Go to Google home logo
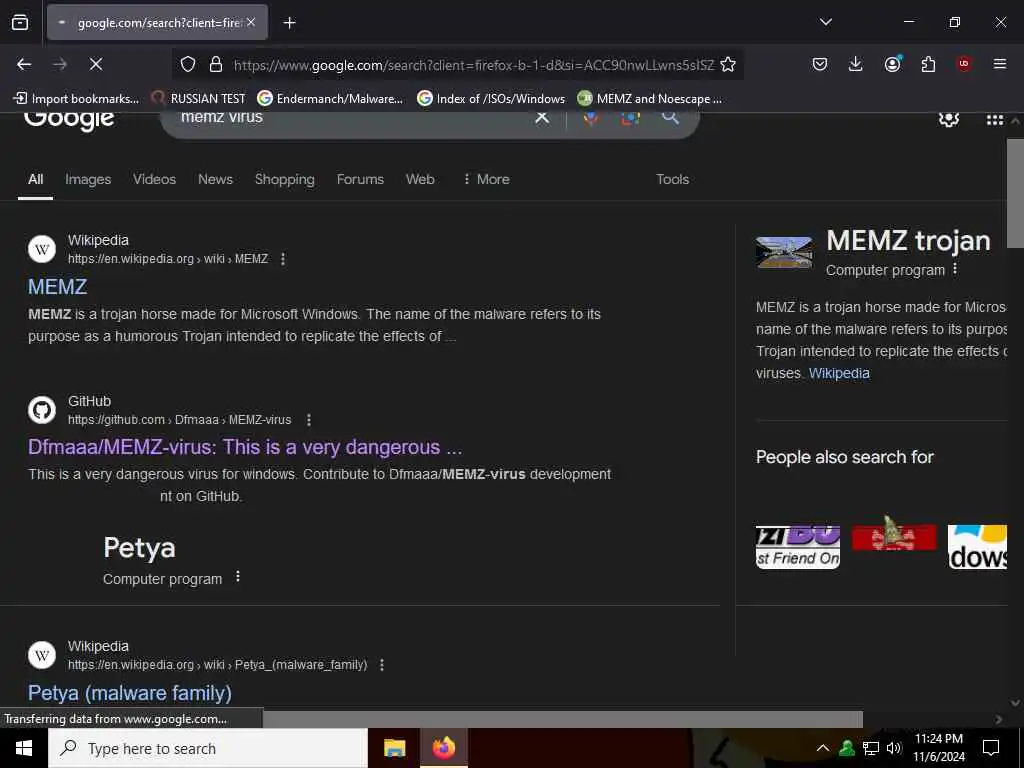Image resolution: width=1024 pixels, height=768 pixels. (69, 120)
